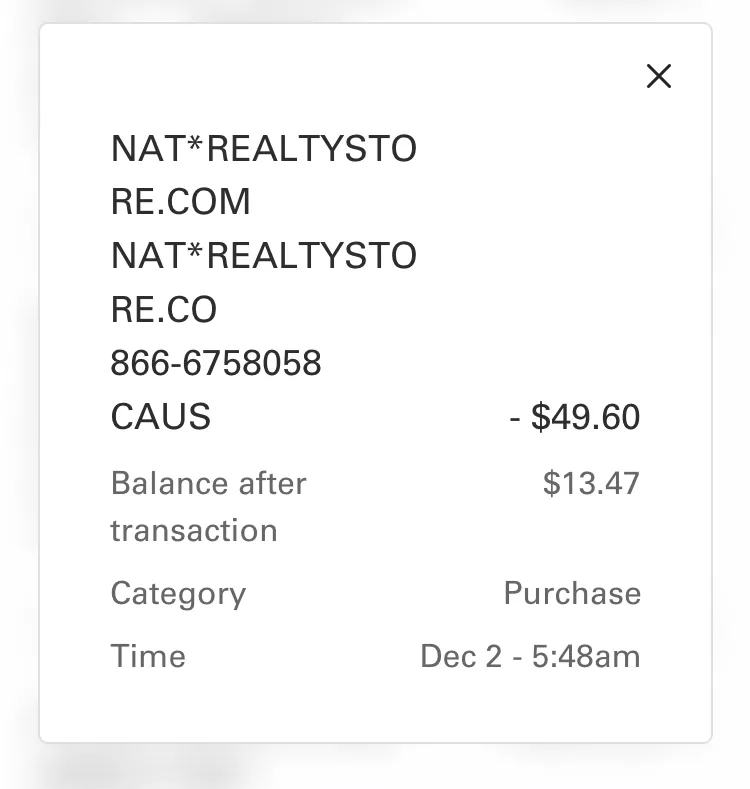Click the Category label
750x789 pixels.
[x=178, y=593]
